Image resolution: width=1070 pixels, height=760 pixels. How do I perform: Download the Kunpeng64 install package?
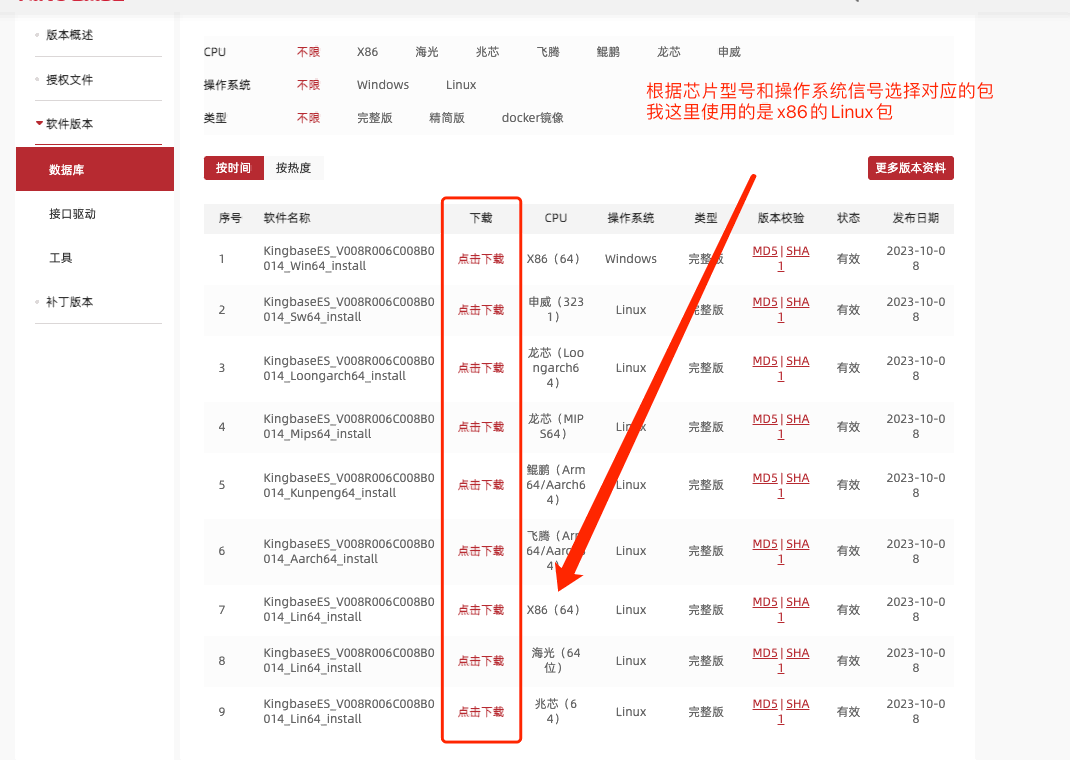[481, 485]
